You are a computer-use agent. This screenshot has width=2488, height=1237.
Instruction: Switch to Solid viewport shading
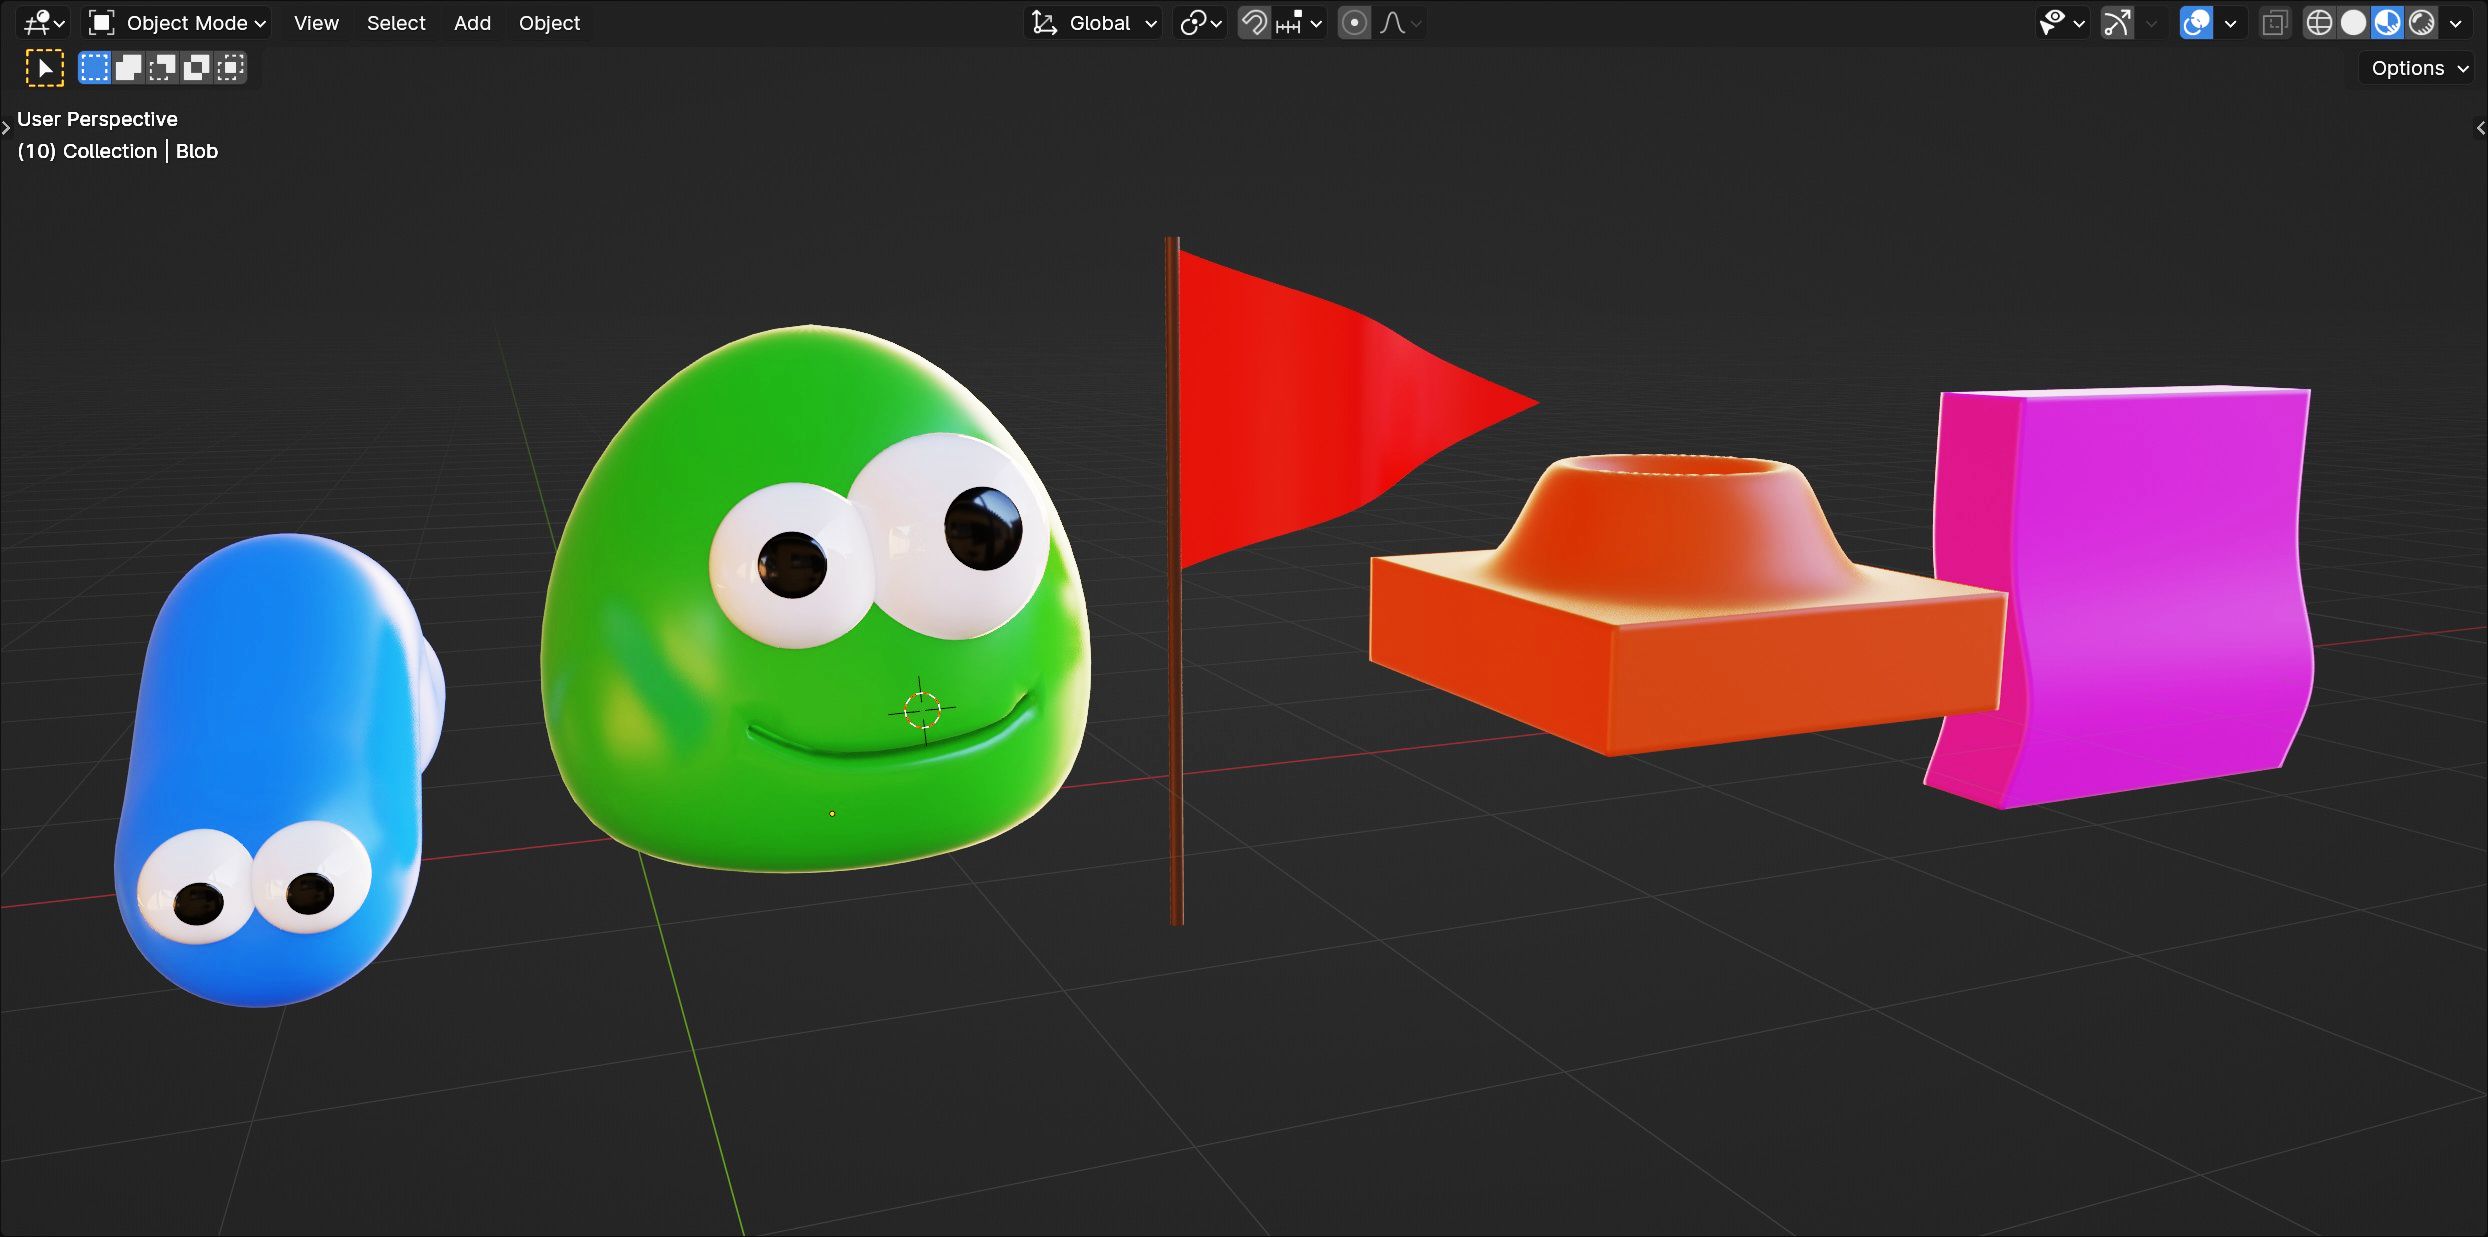coord(2353,23)
